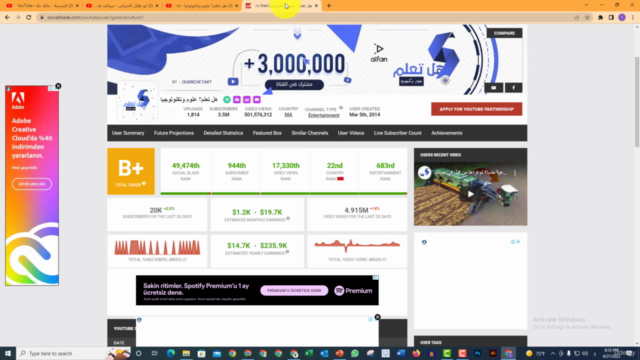Switch to the second YouTube tab
Image resolution: width=640 pixels, height=360 pixels.
(121, 6)
